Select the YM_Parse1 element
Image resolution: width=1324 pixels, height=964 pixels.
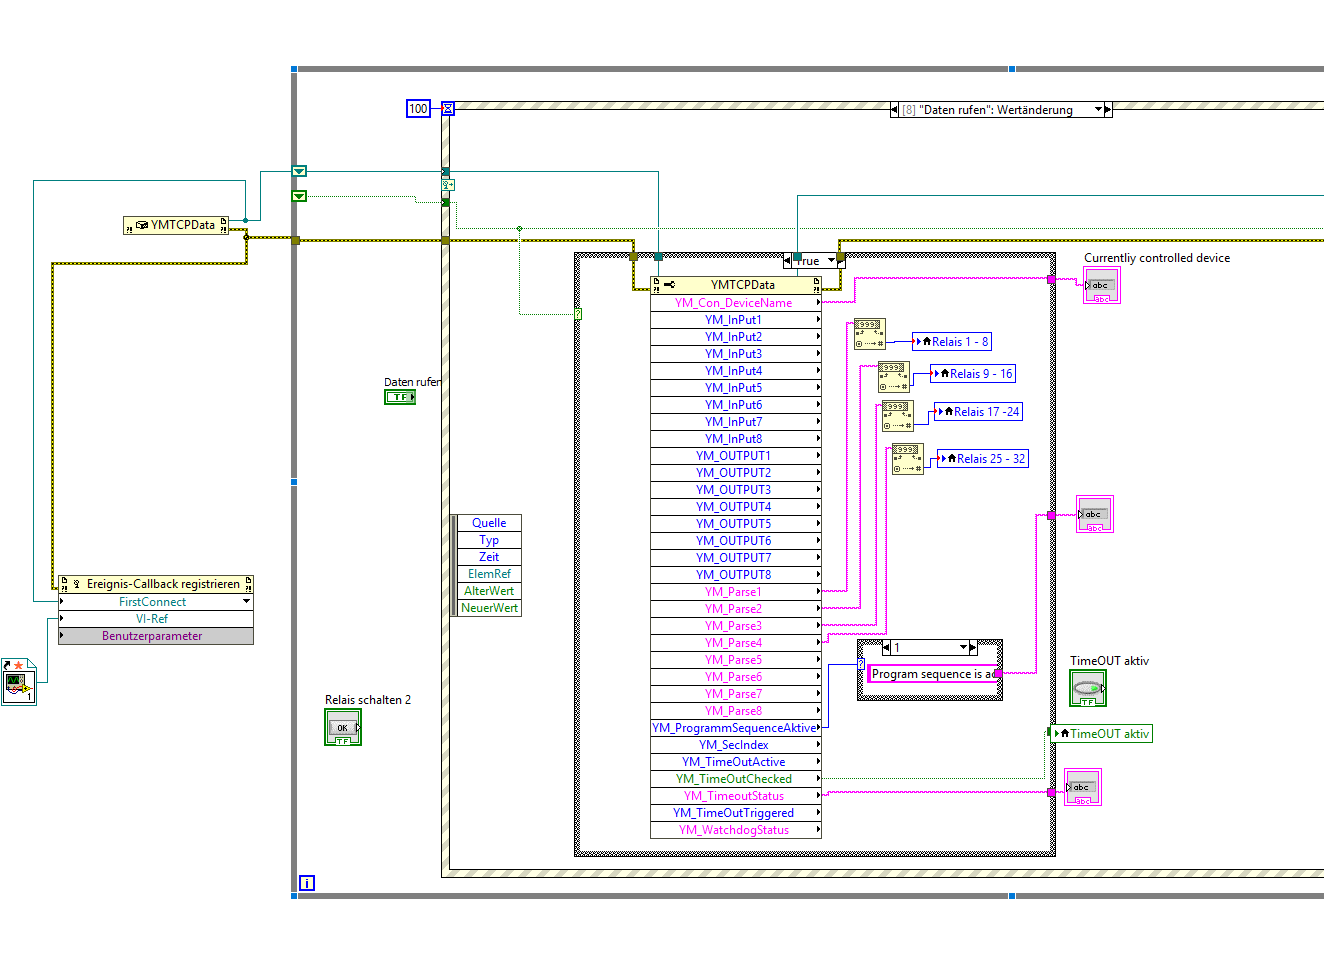click(x=736, y=592)
